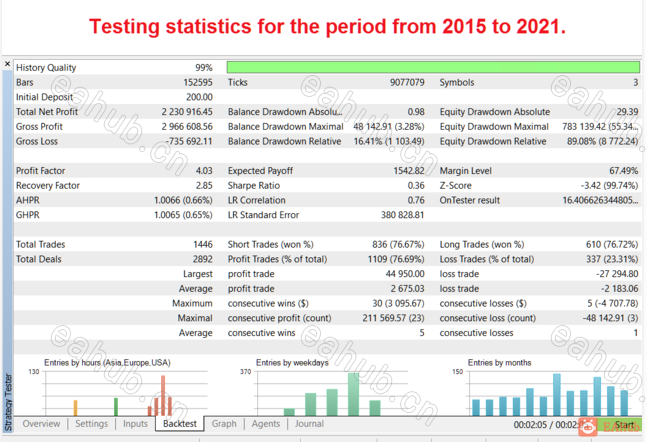This screenshot has height=442, width=649.
Task: Click consecutive wins value 30 (3 095.67)
Action: [x=398, y=303]
